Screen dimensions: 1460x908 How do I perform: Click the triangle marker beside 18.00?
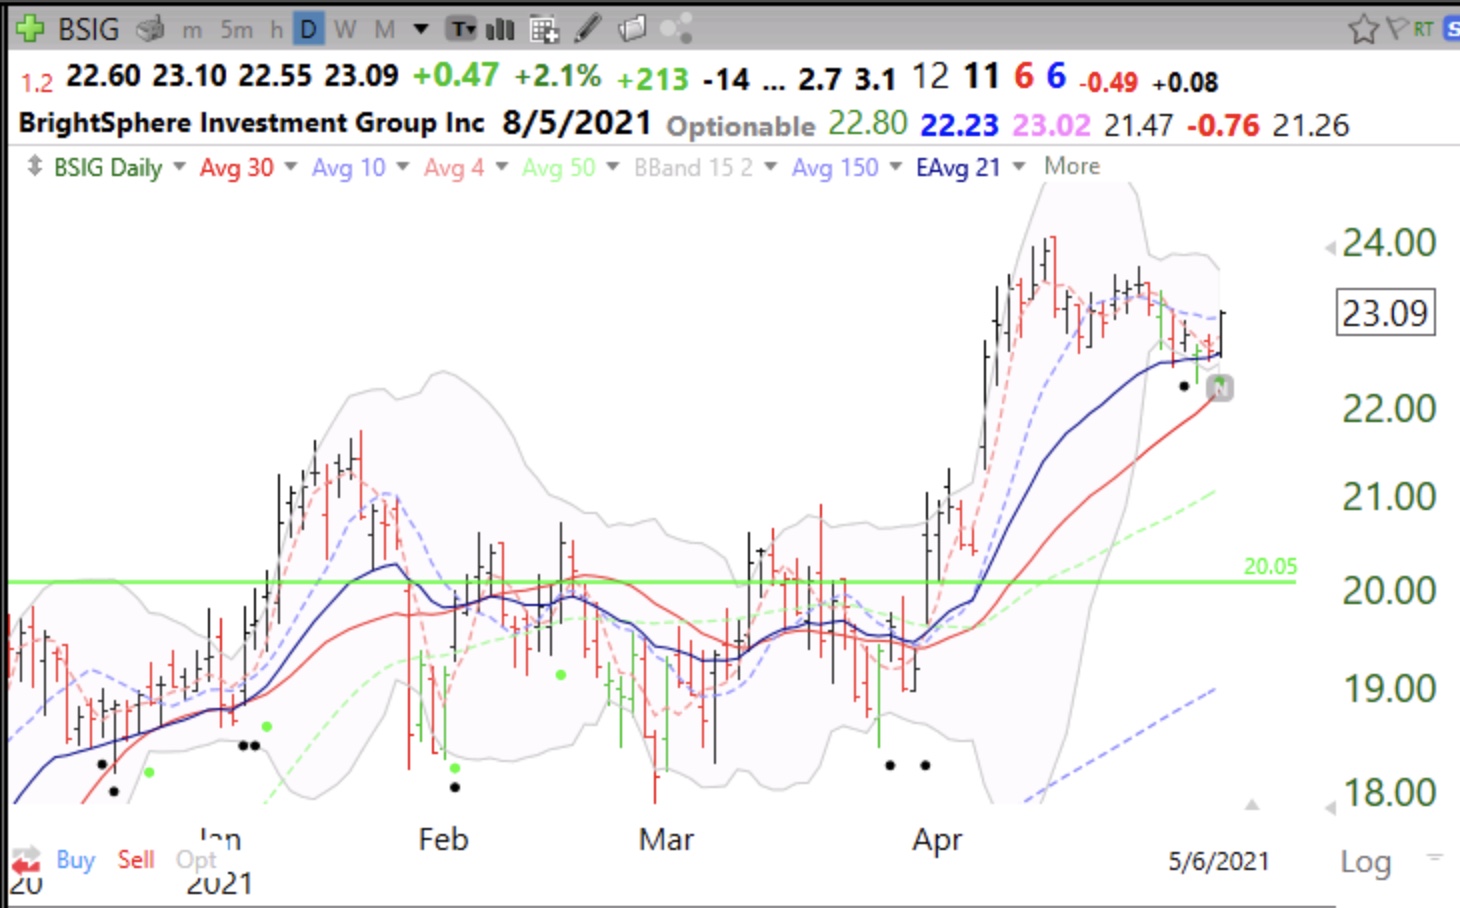(1330, 808)
